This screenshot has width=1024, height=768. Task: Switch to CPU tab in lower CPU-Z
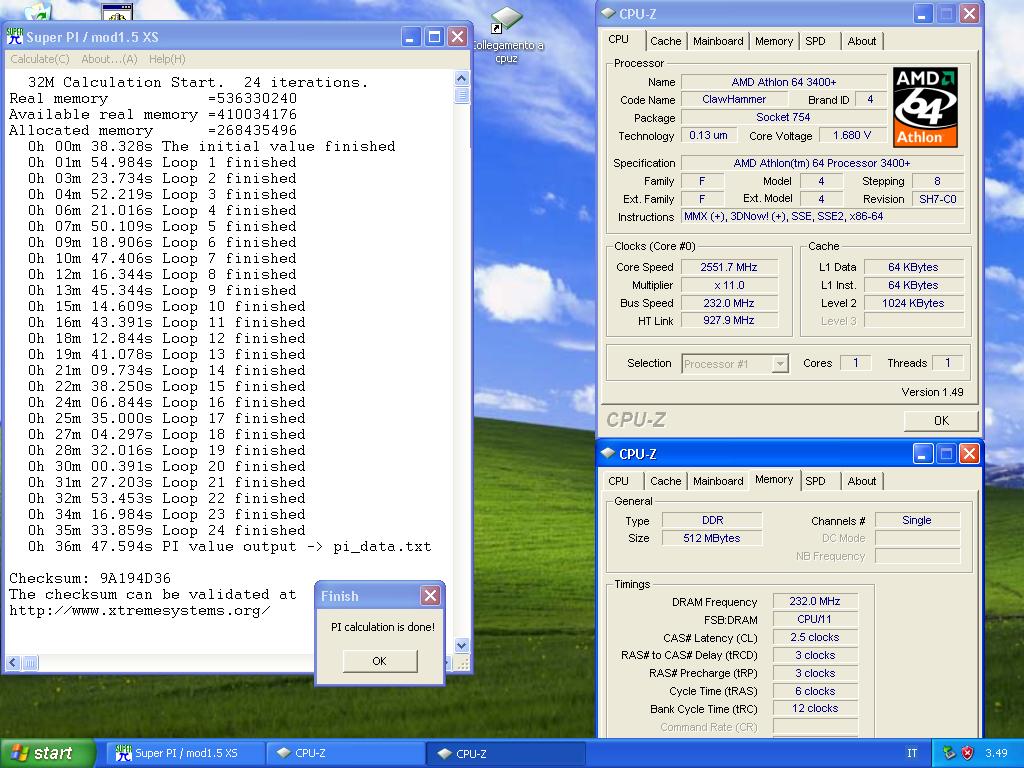618,481
